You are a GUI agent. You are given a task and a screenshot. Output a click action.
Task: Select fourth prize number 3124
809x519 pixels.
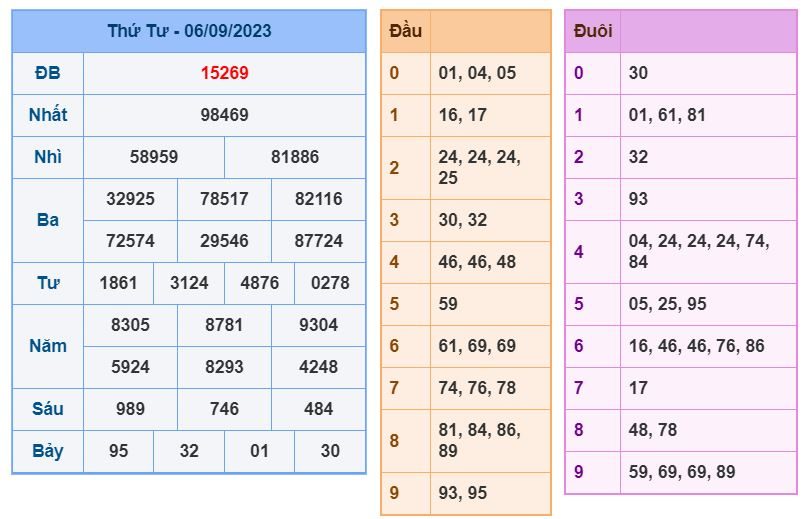point(189,283)
